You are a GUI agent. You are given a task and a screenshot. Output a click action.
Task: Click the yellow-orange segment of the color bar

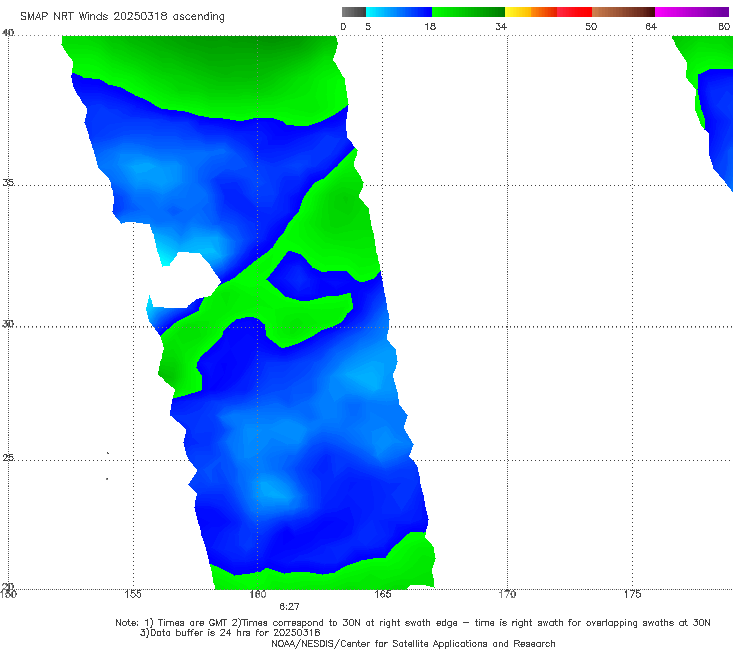[530, 12]
